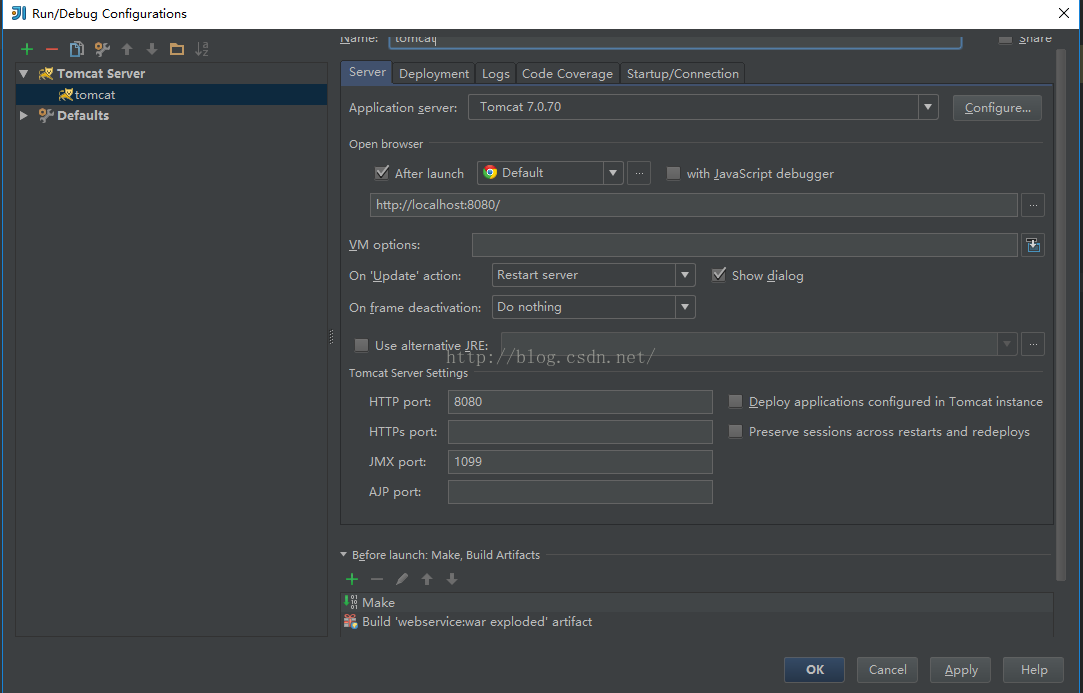Switch to the Startup/Connection tab

click(682, 74)
